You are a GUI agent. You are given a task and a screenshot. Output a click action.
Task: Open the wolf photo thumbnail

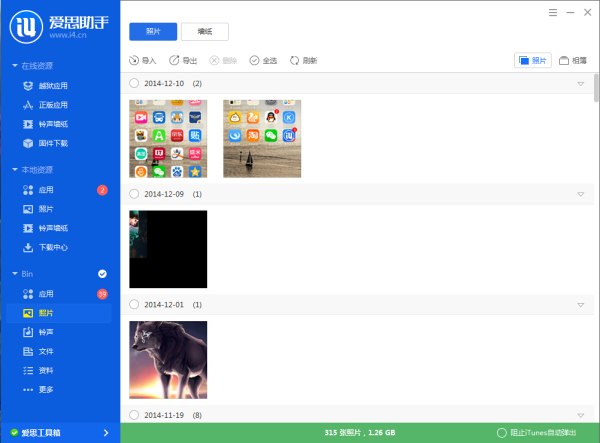coord(168,359)
